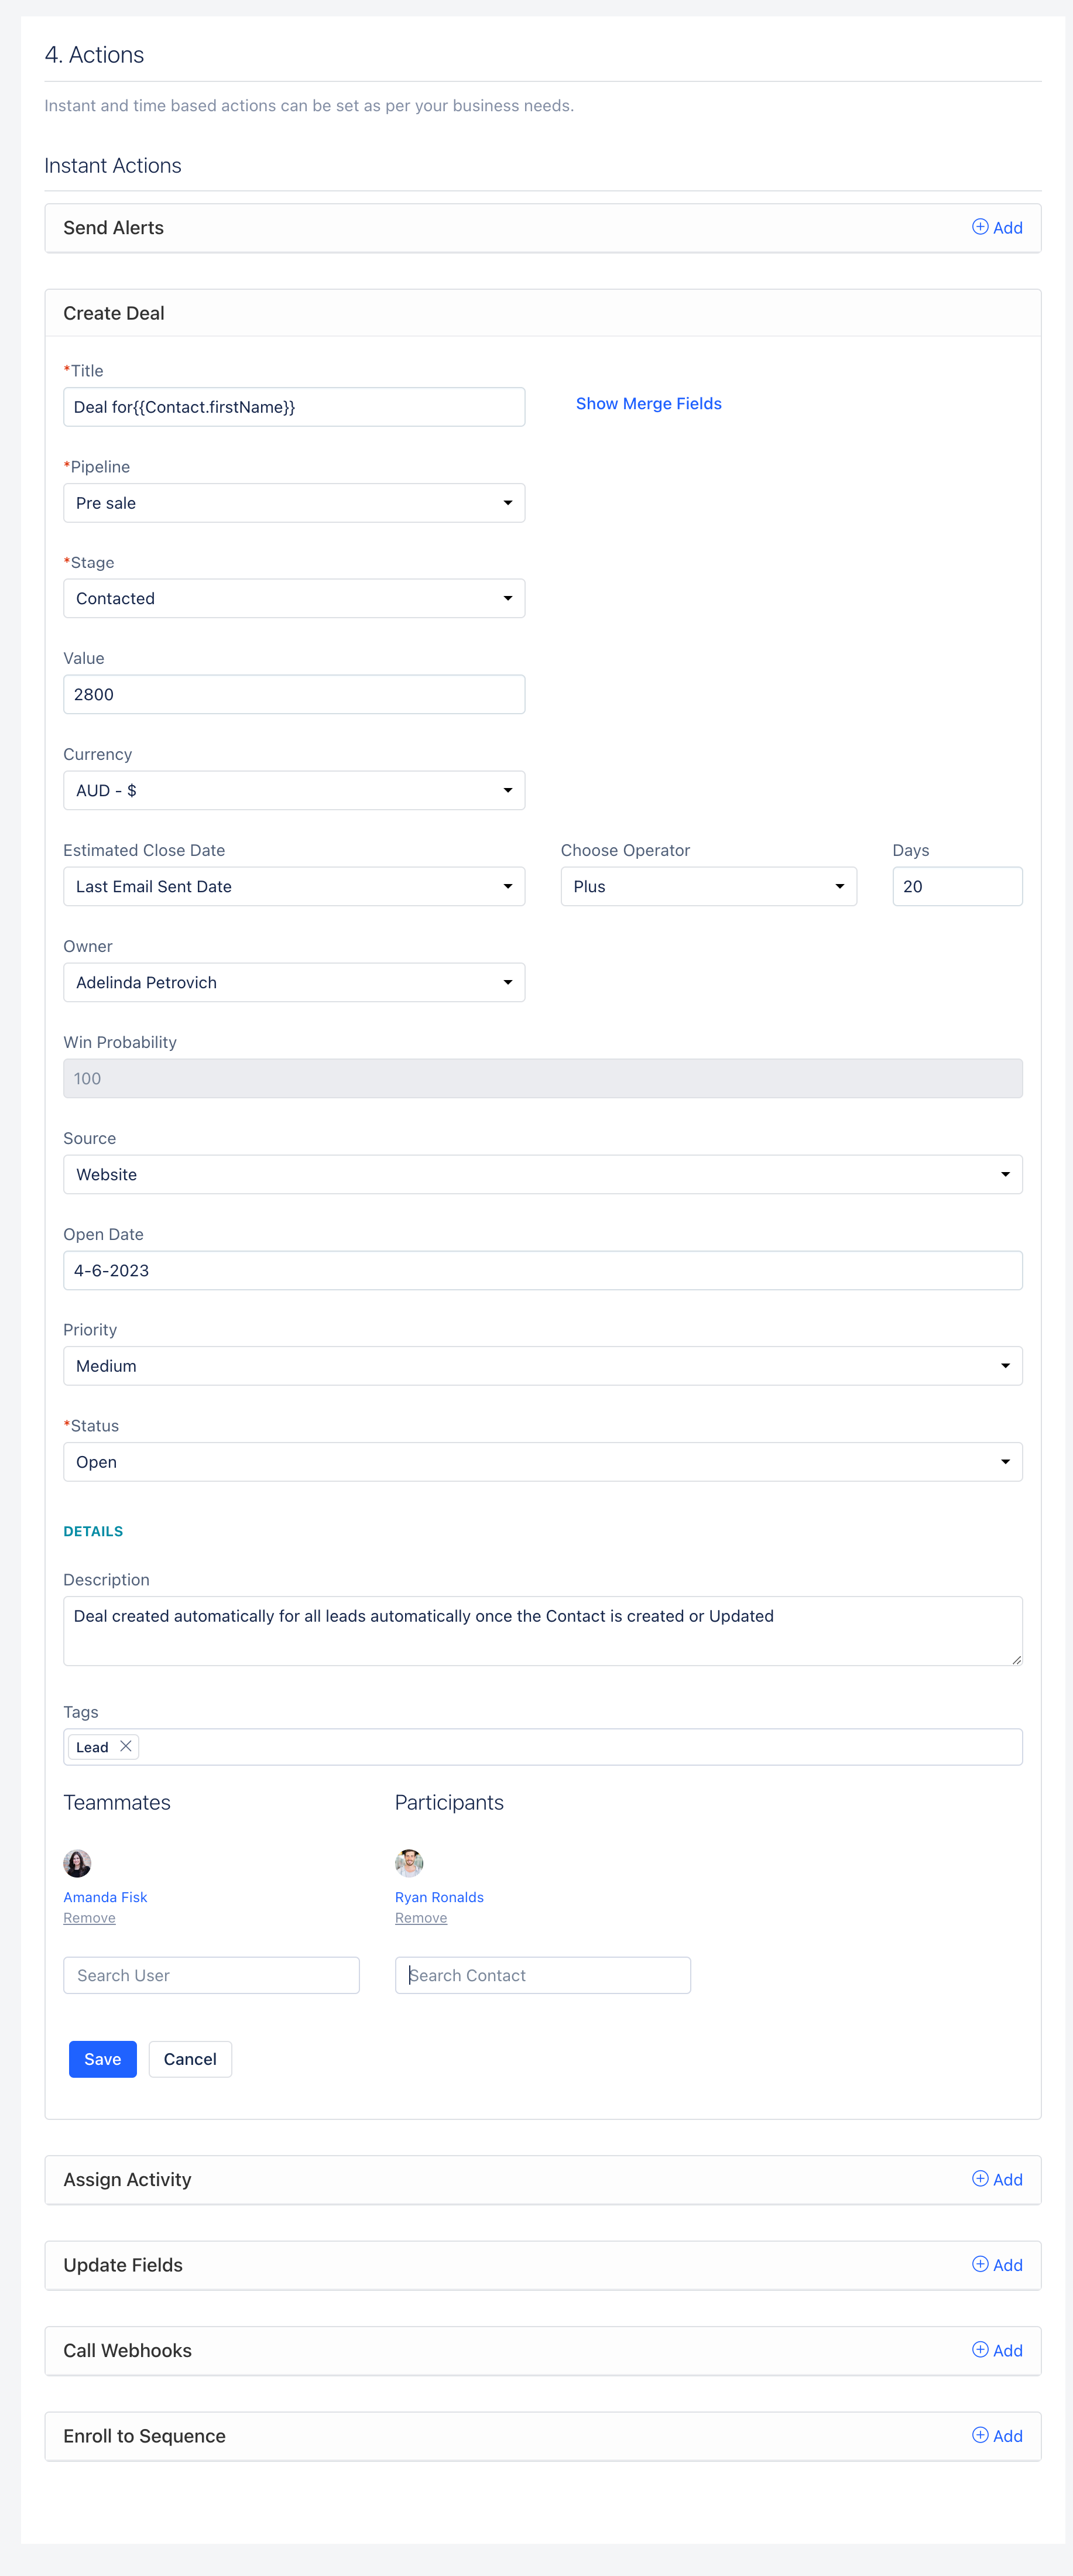
Task: Add a Call Webhooks action
Action: point(997,2350)
